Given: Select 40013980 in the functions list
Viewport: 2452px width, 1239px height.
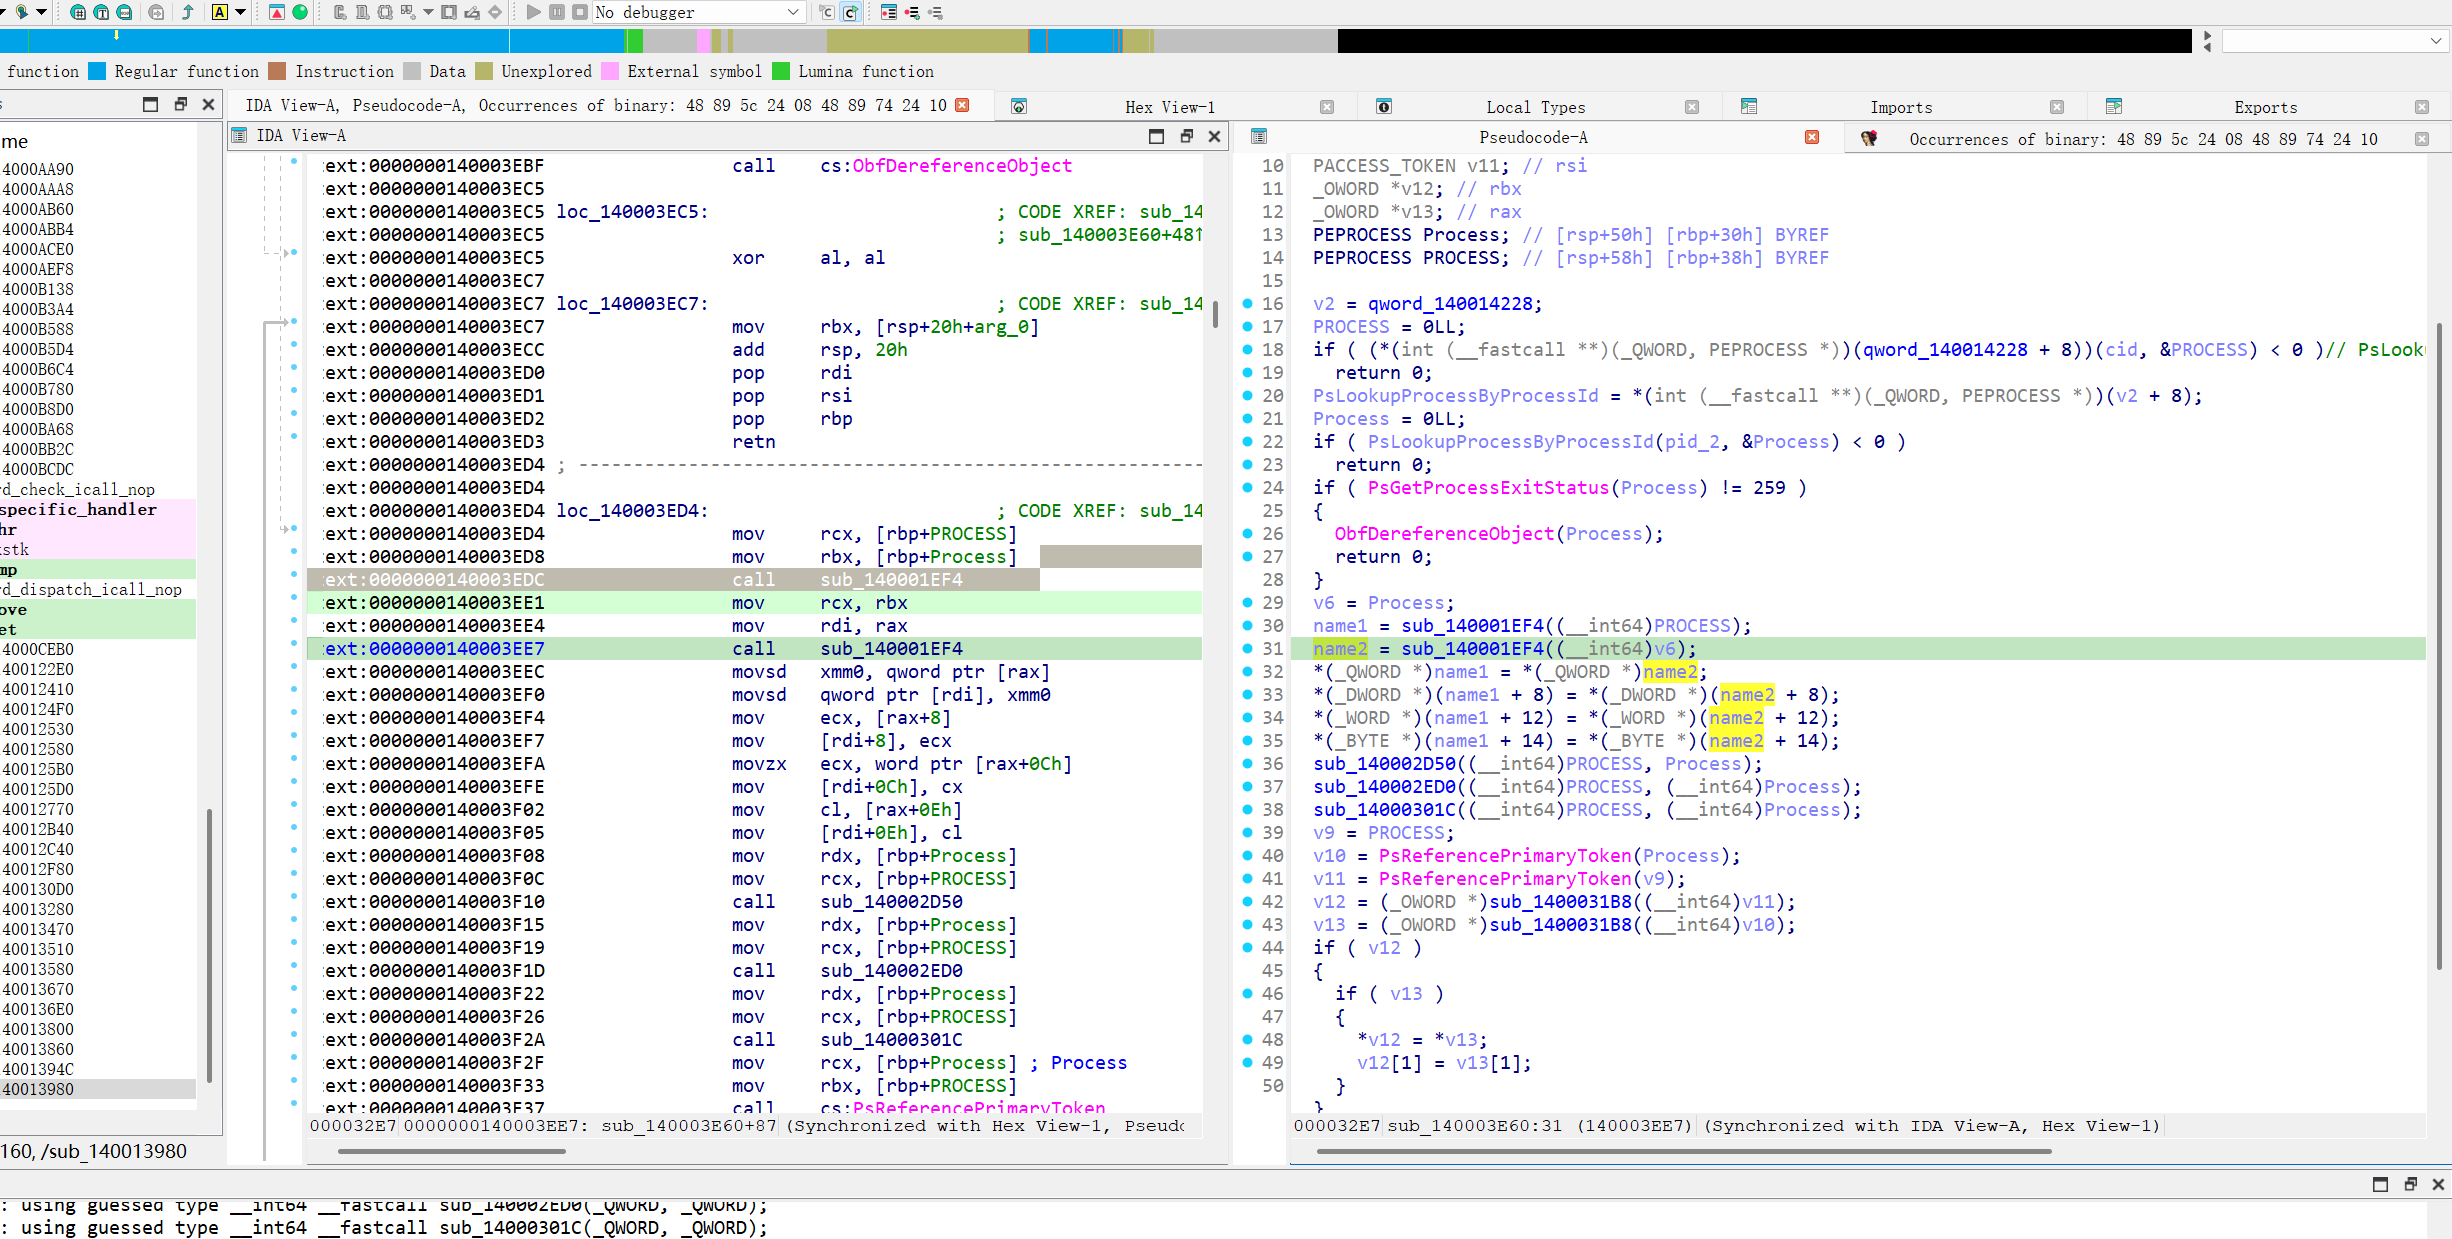Looking at the screenshot, I should point(98,1089).
